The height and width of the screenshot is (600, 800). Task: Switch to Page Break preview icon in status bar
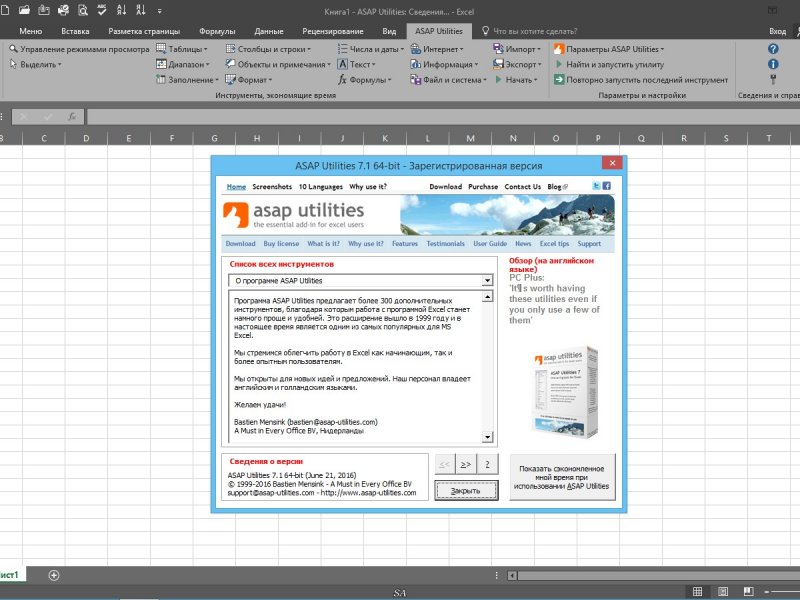(748, 591)
